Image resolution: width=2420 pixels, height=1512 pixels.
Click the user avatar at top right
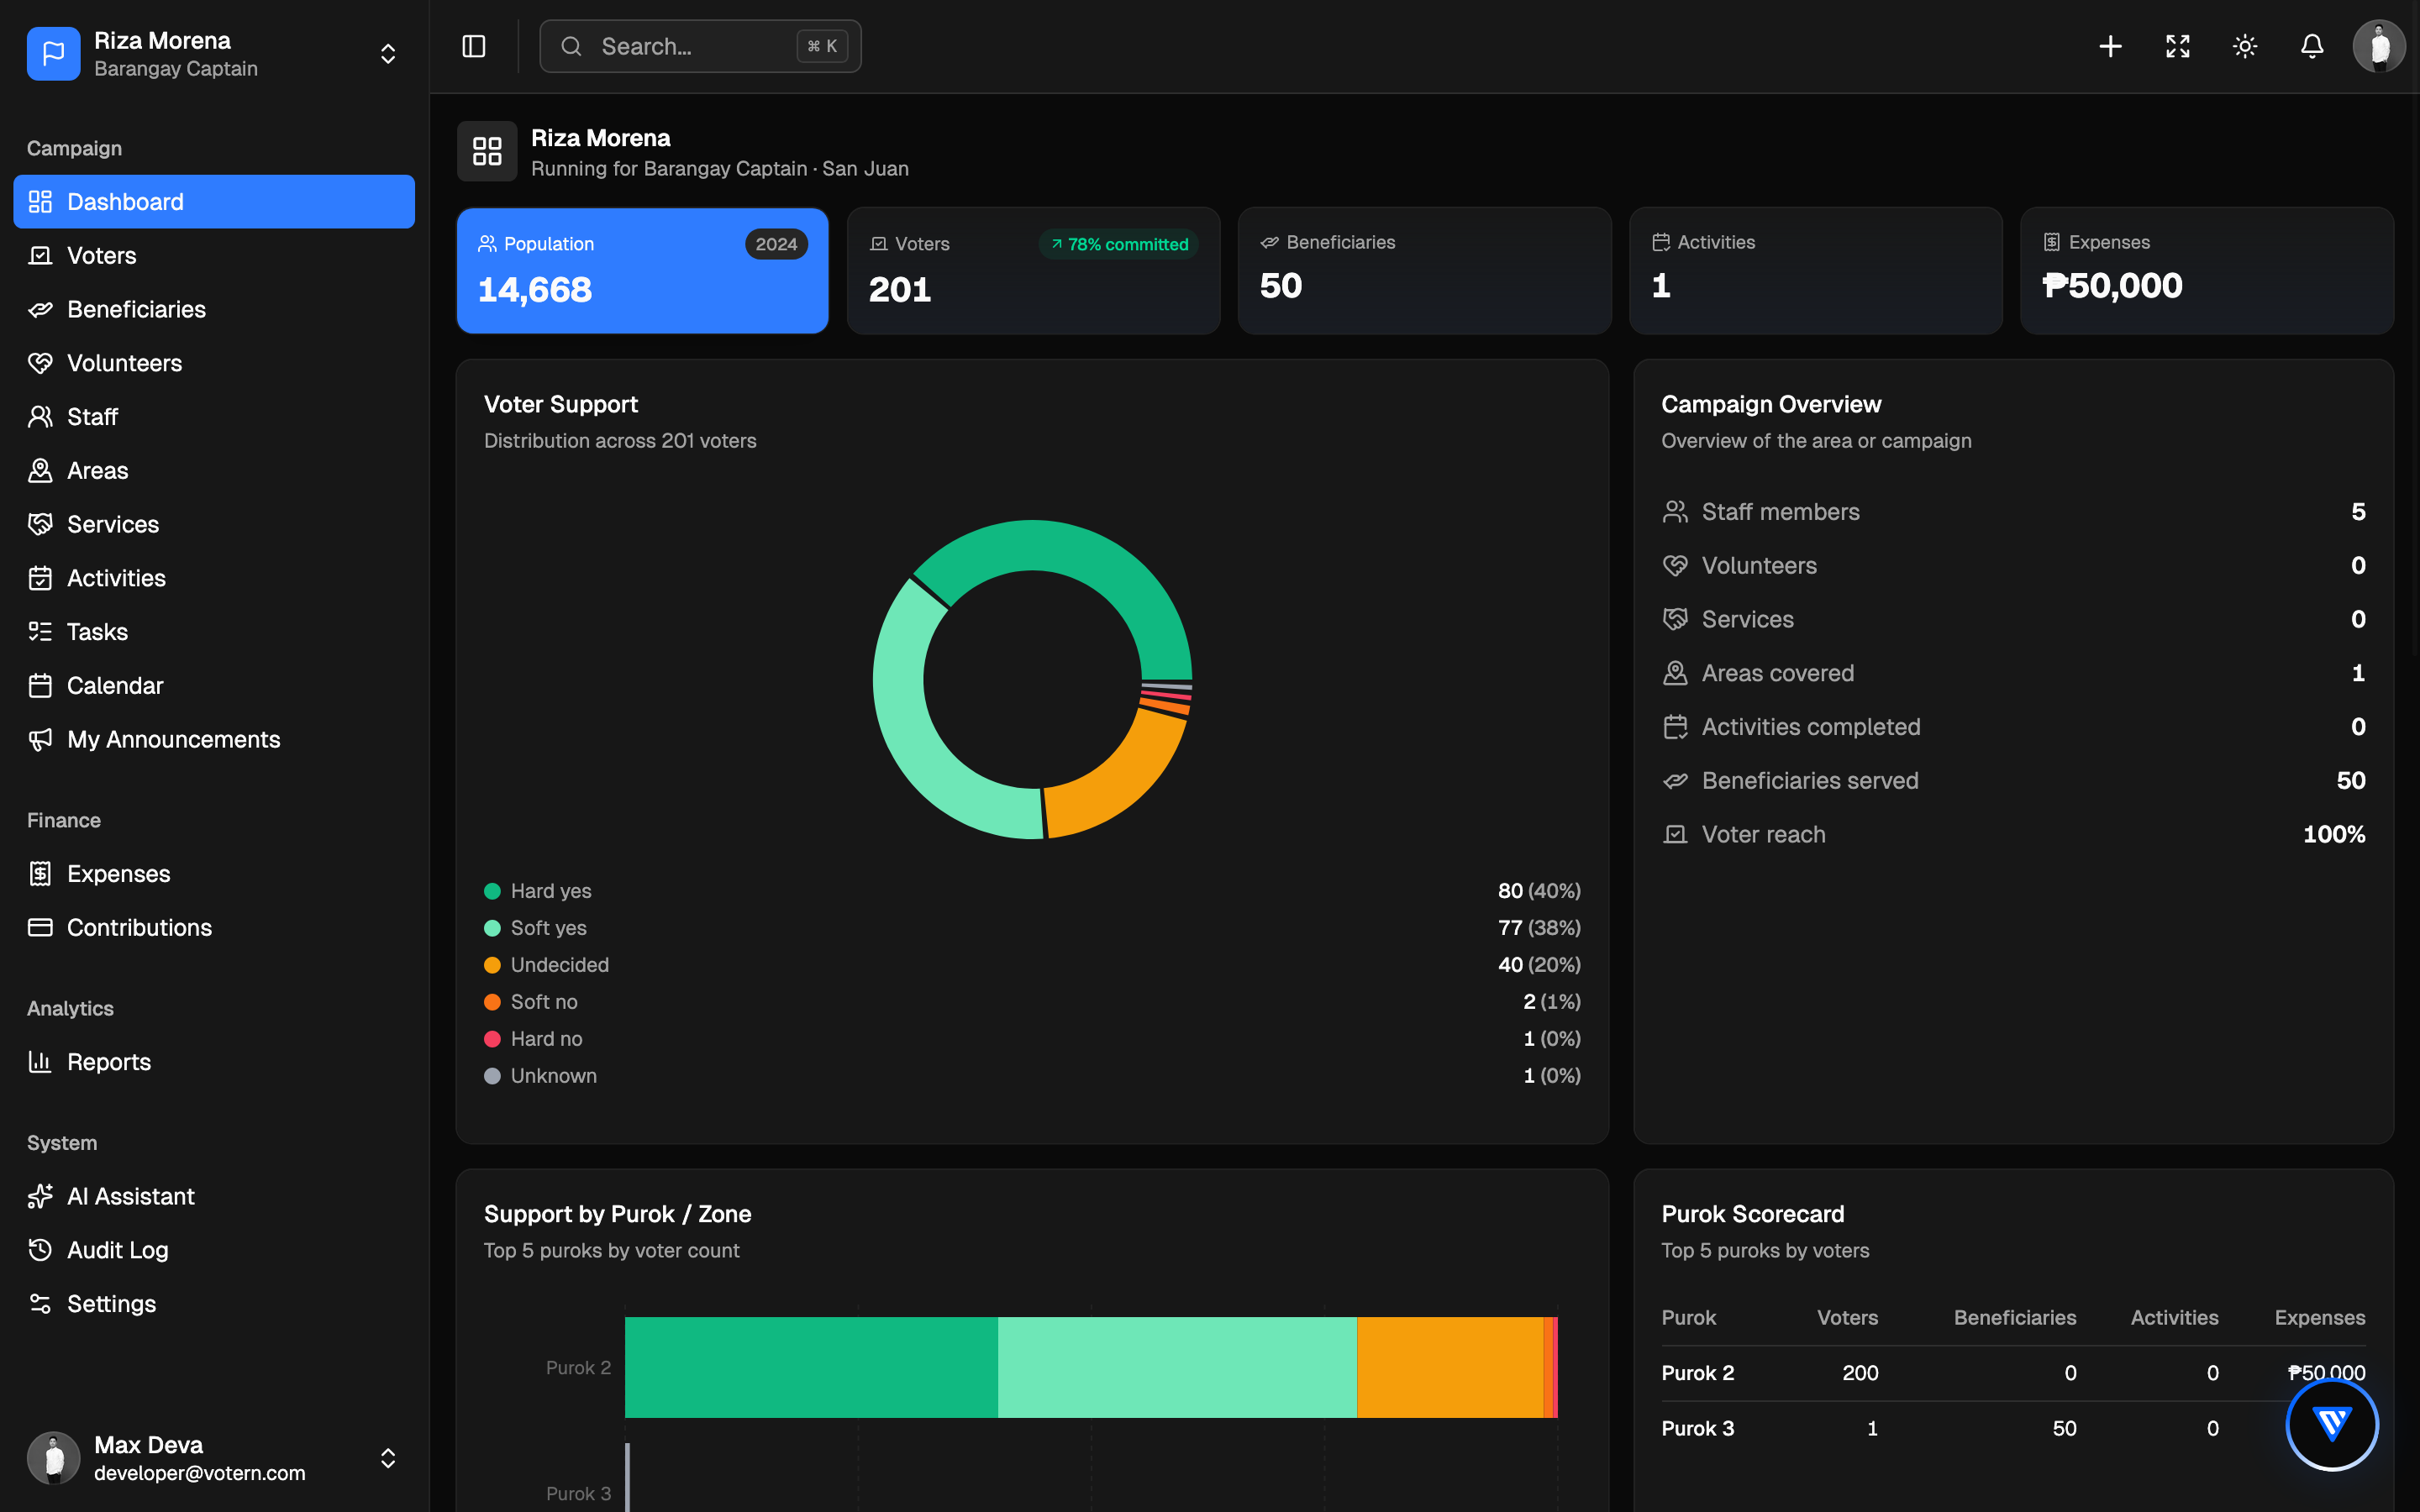click(2379, 46)
